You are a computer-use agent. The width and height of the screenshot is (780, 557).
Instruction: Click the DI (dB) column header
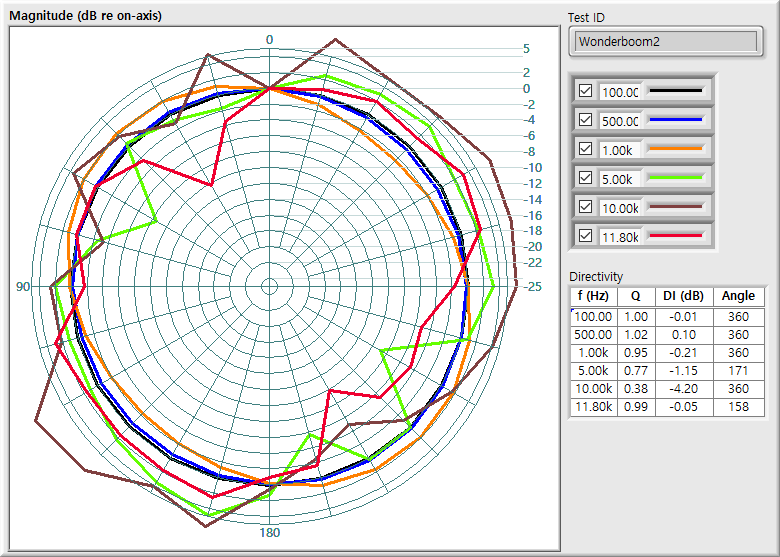click(x=683, y=296)
